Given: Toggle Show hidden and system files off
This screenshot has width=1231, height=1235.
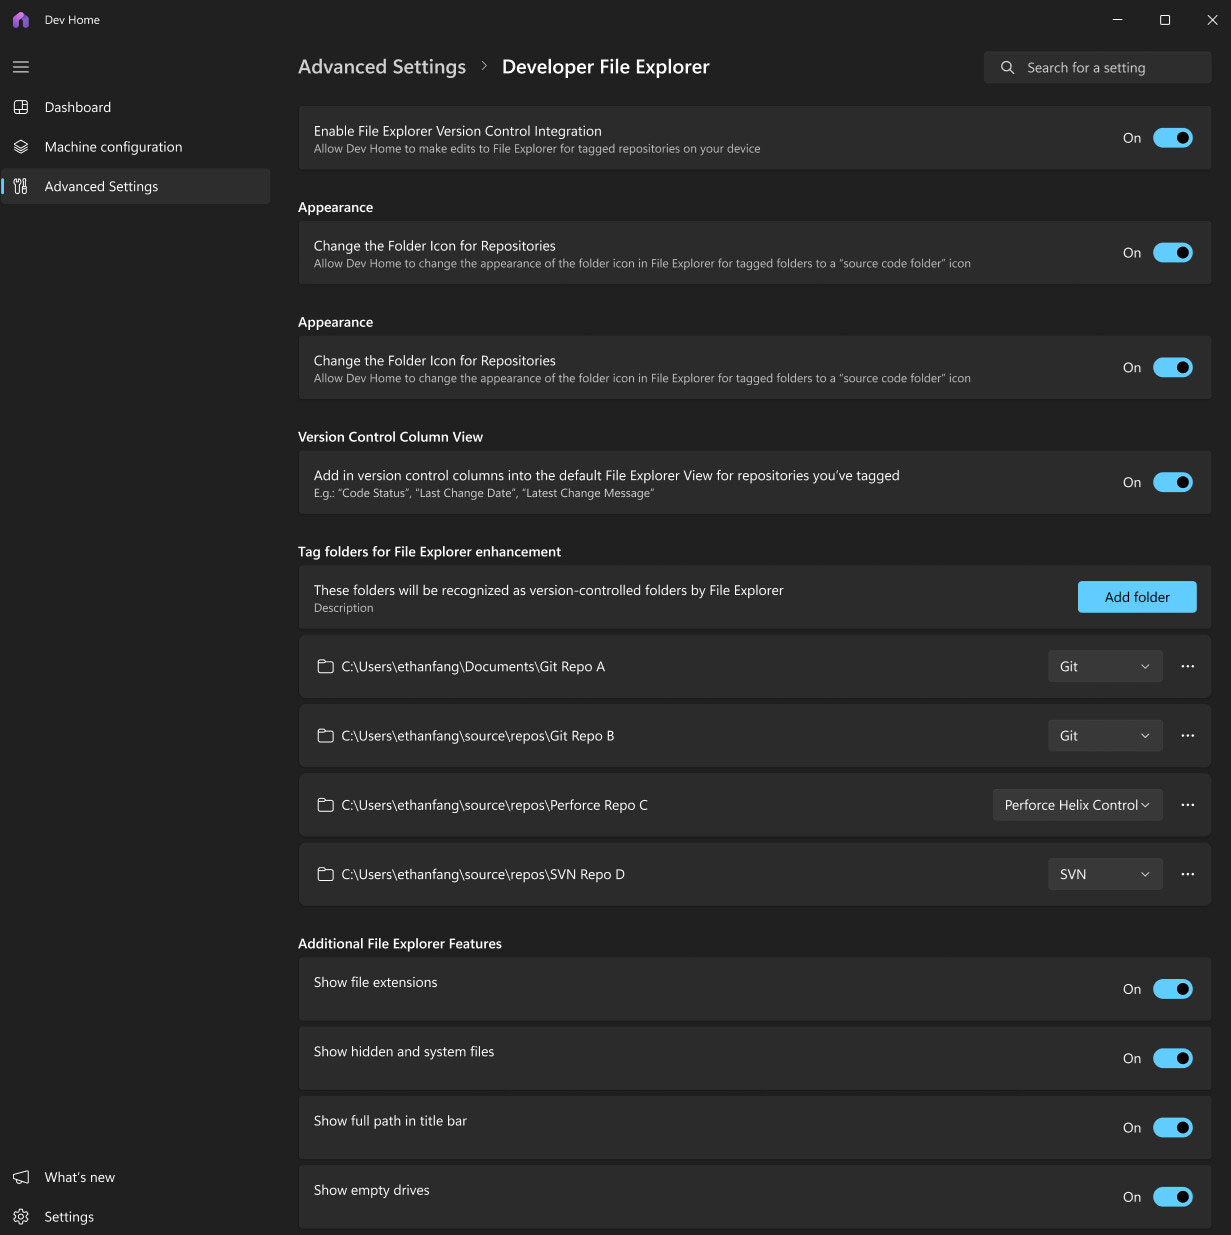Looking at the screenshot, I should pos(1173,1058).
